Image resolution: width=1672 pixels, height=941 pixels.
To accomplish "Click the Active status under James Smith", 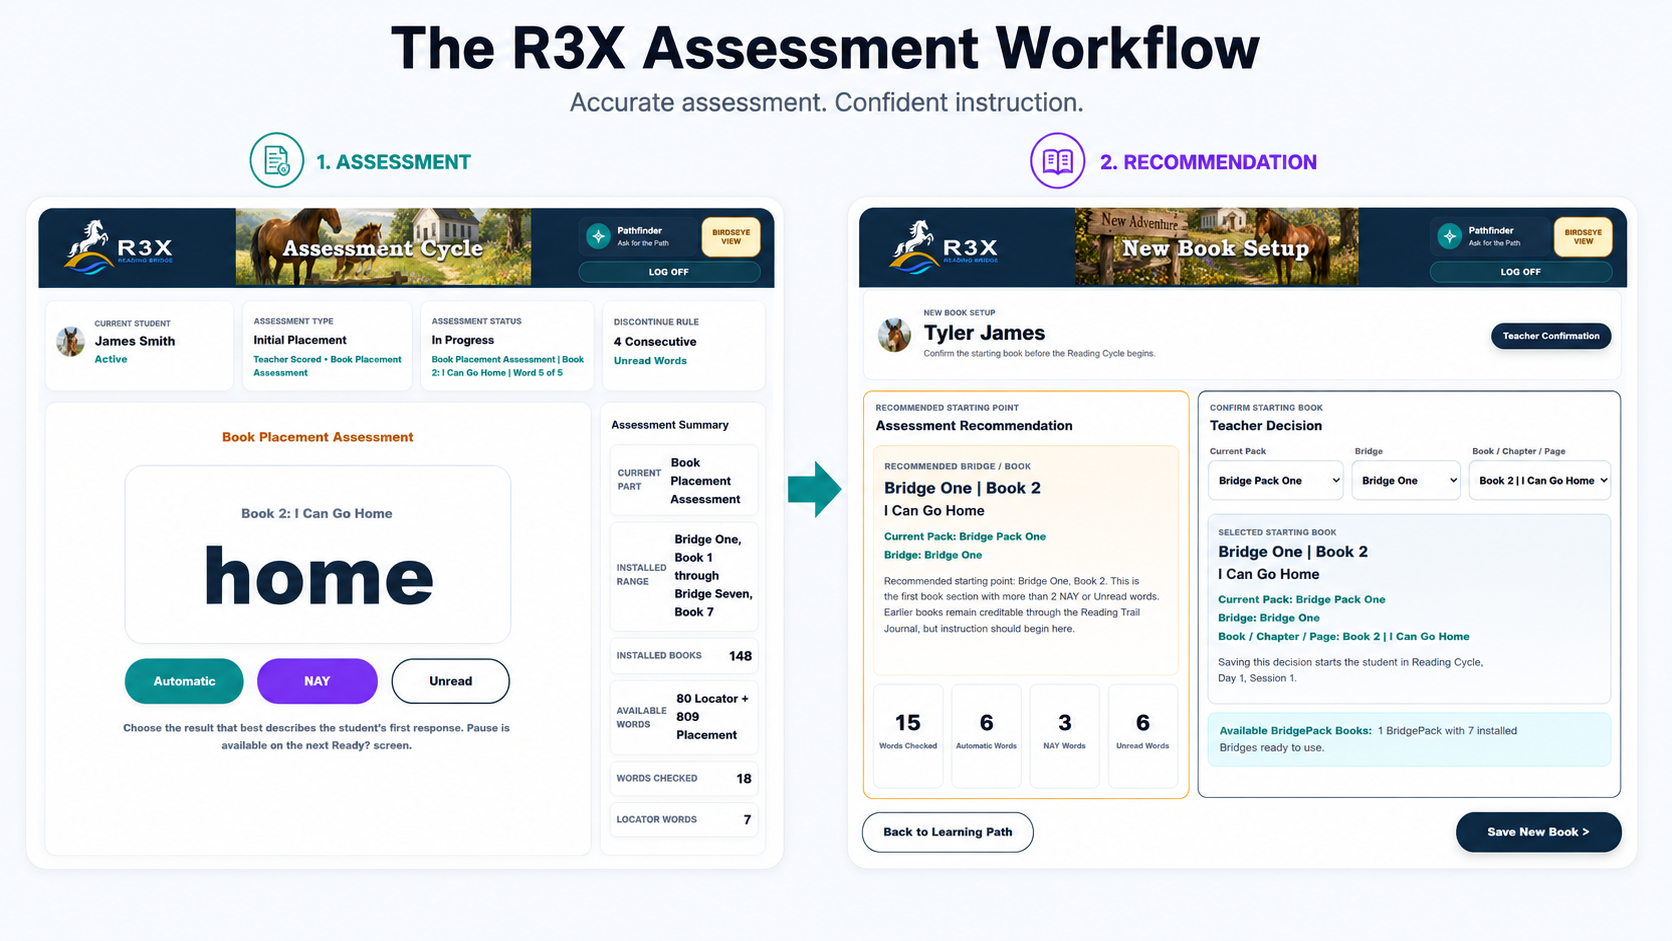I will (x=111, y=359).
